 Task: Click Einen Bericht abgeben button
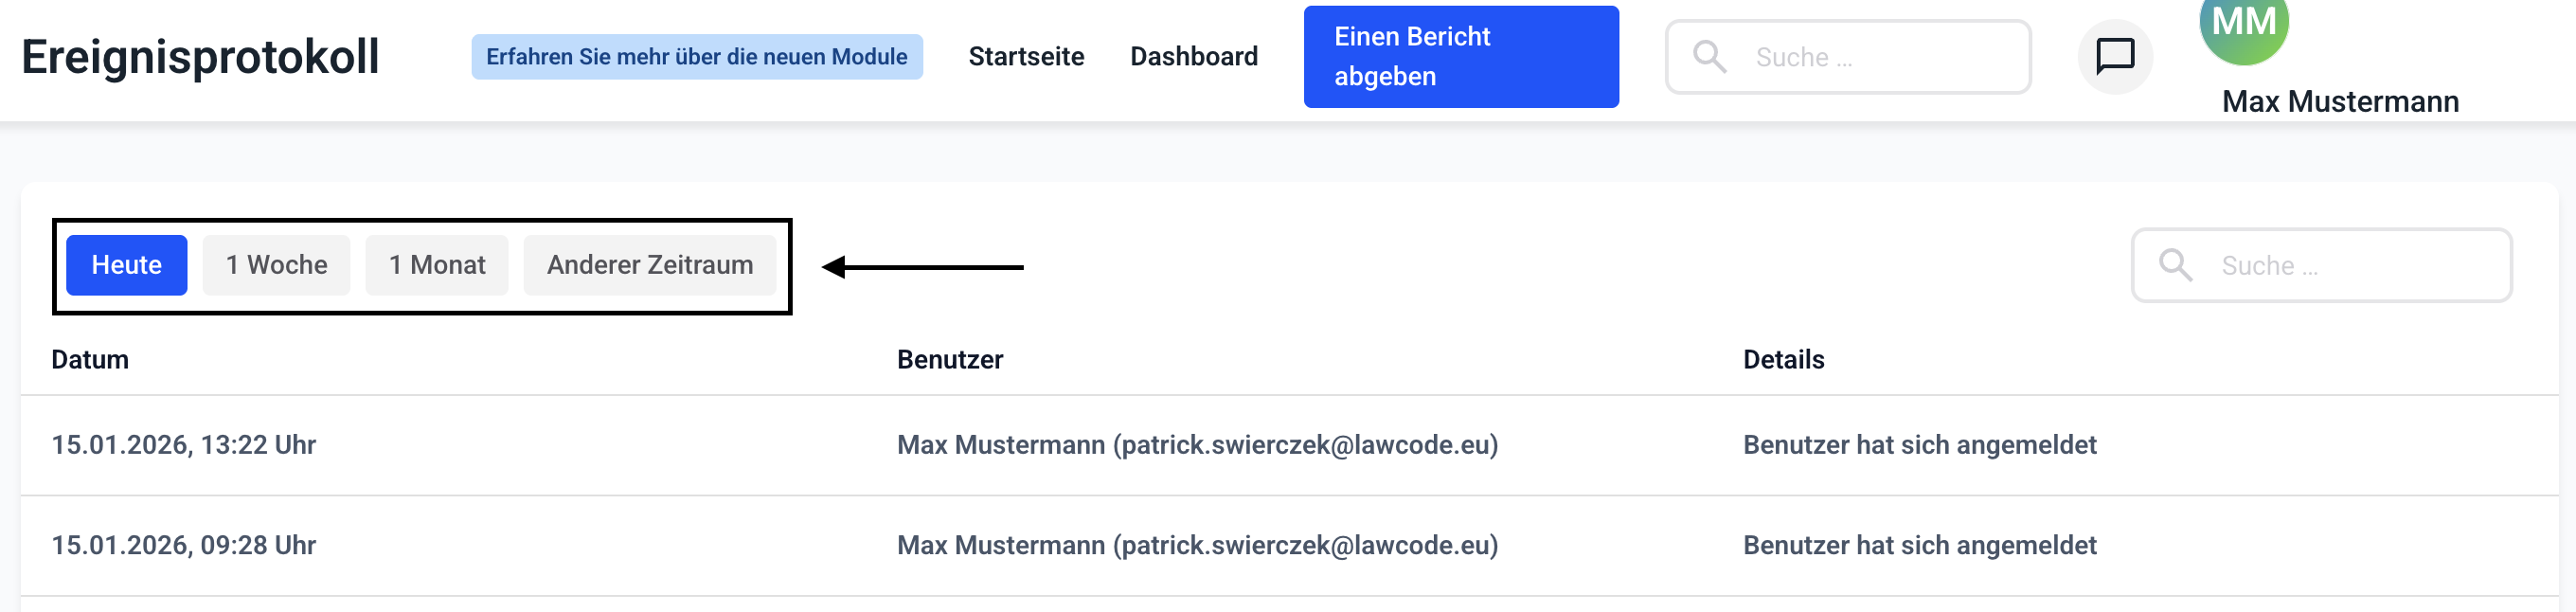[1460, 57]
